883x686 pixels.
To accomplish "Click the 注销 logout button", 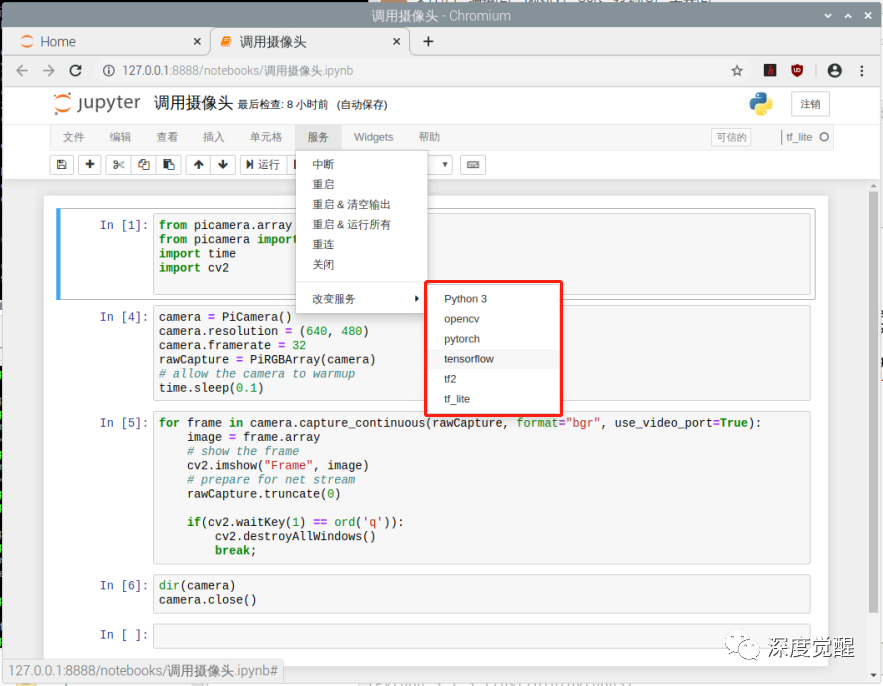I will (810, 104).
